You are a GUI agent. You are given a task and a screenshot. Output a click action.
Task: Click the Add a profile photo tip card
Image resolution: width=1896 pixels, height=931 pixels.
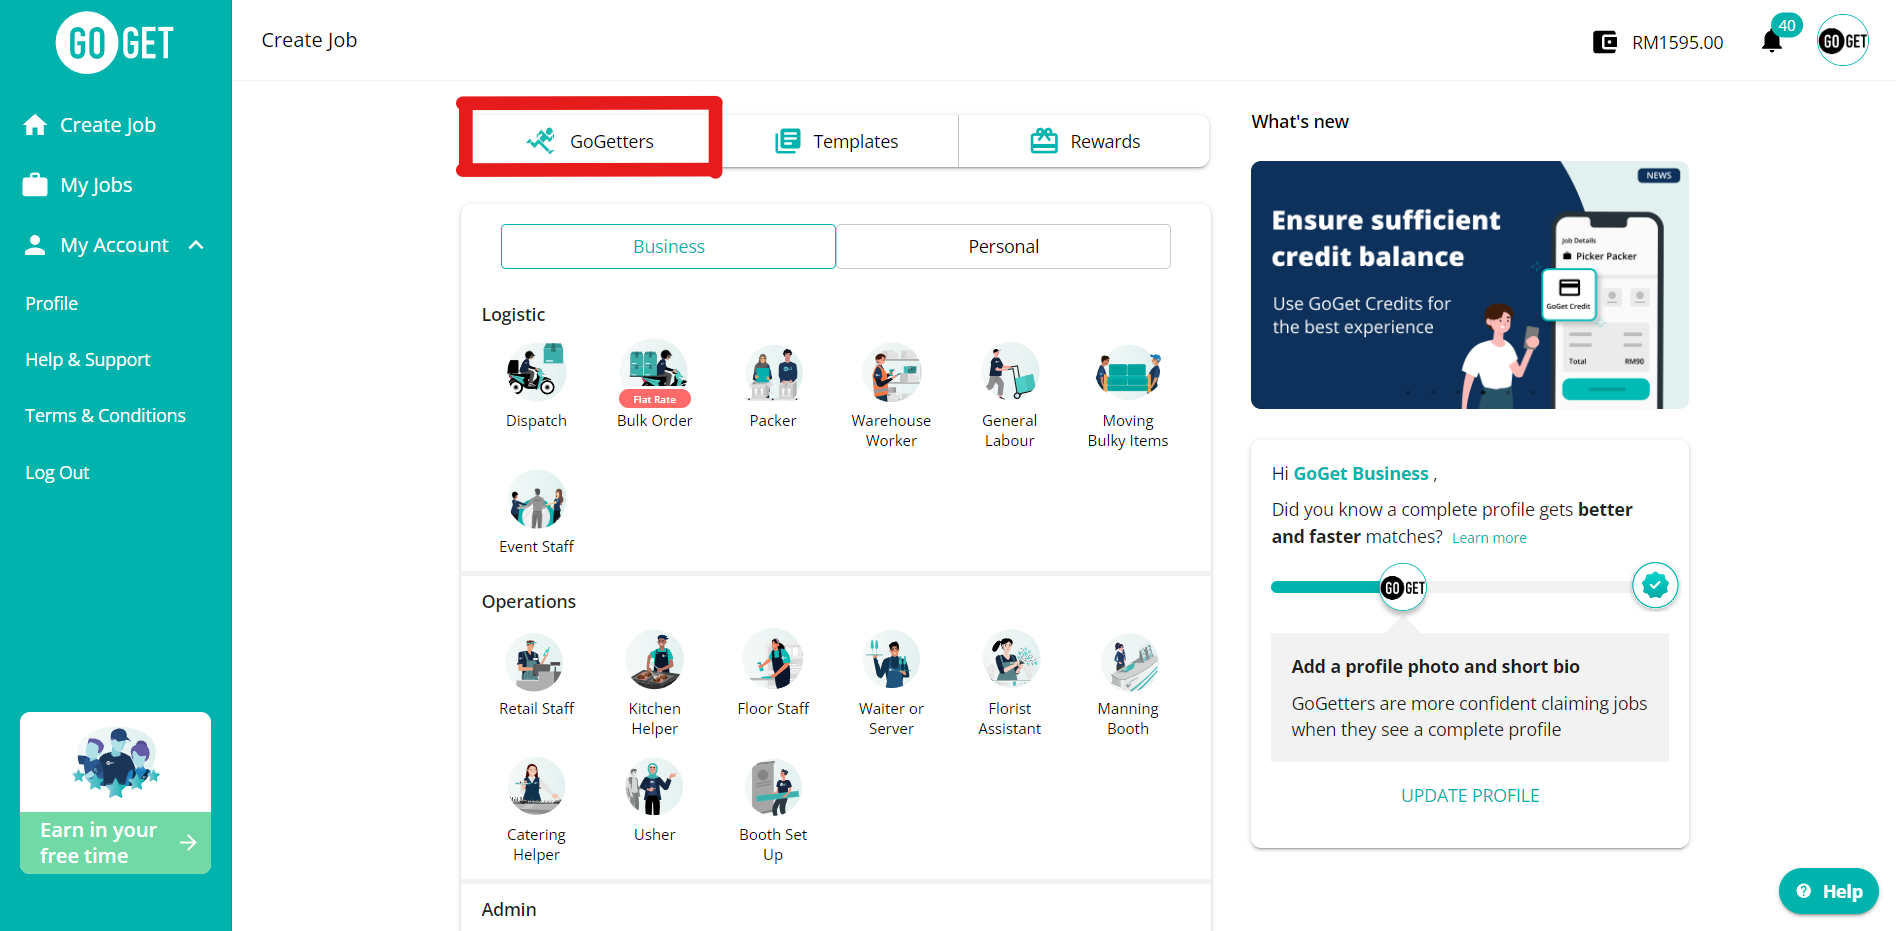[1469, 697]
